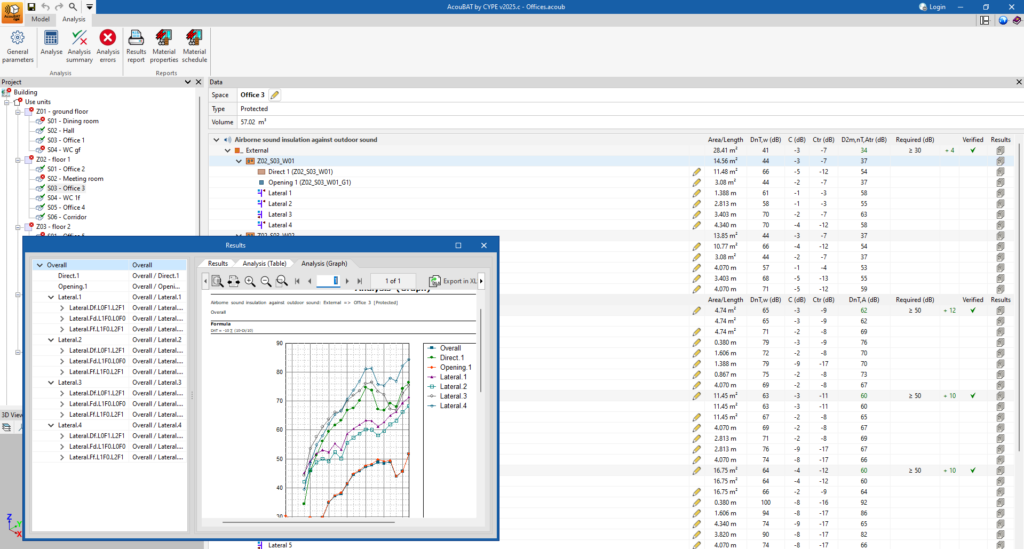Collapse the Overall node in Results tree

(38, 265)
